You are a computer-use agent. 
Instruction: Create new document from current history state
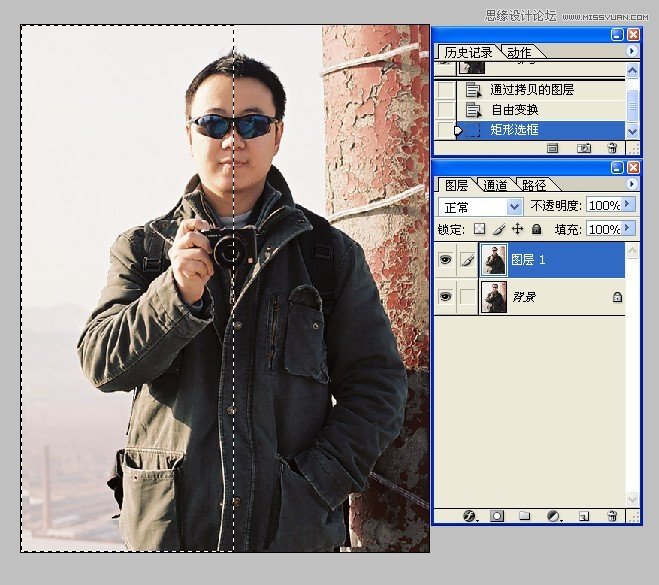(552, 148)
